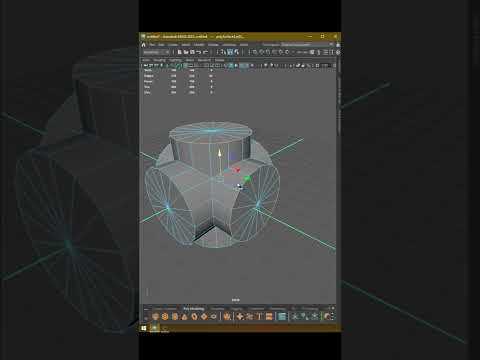The width and height of the screenshot is (480, 360).
Task: Open the viewport Lighting menu
Action: [175, 60]
